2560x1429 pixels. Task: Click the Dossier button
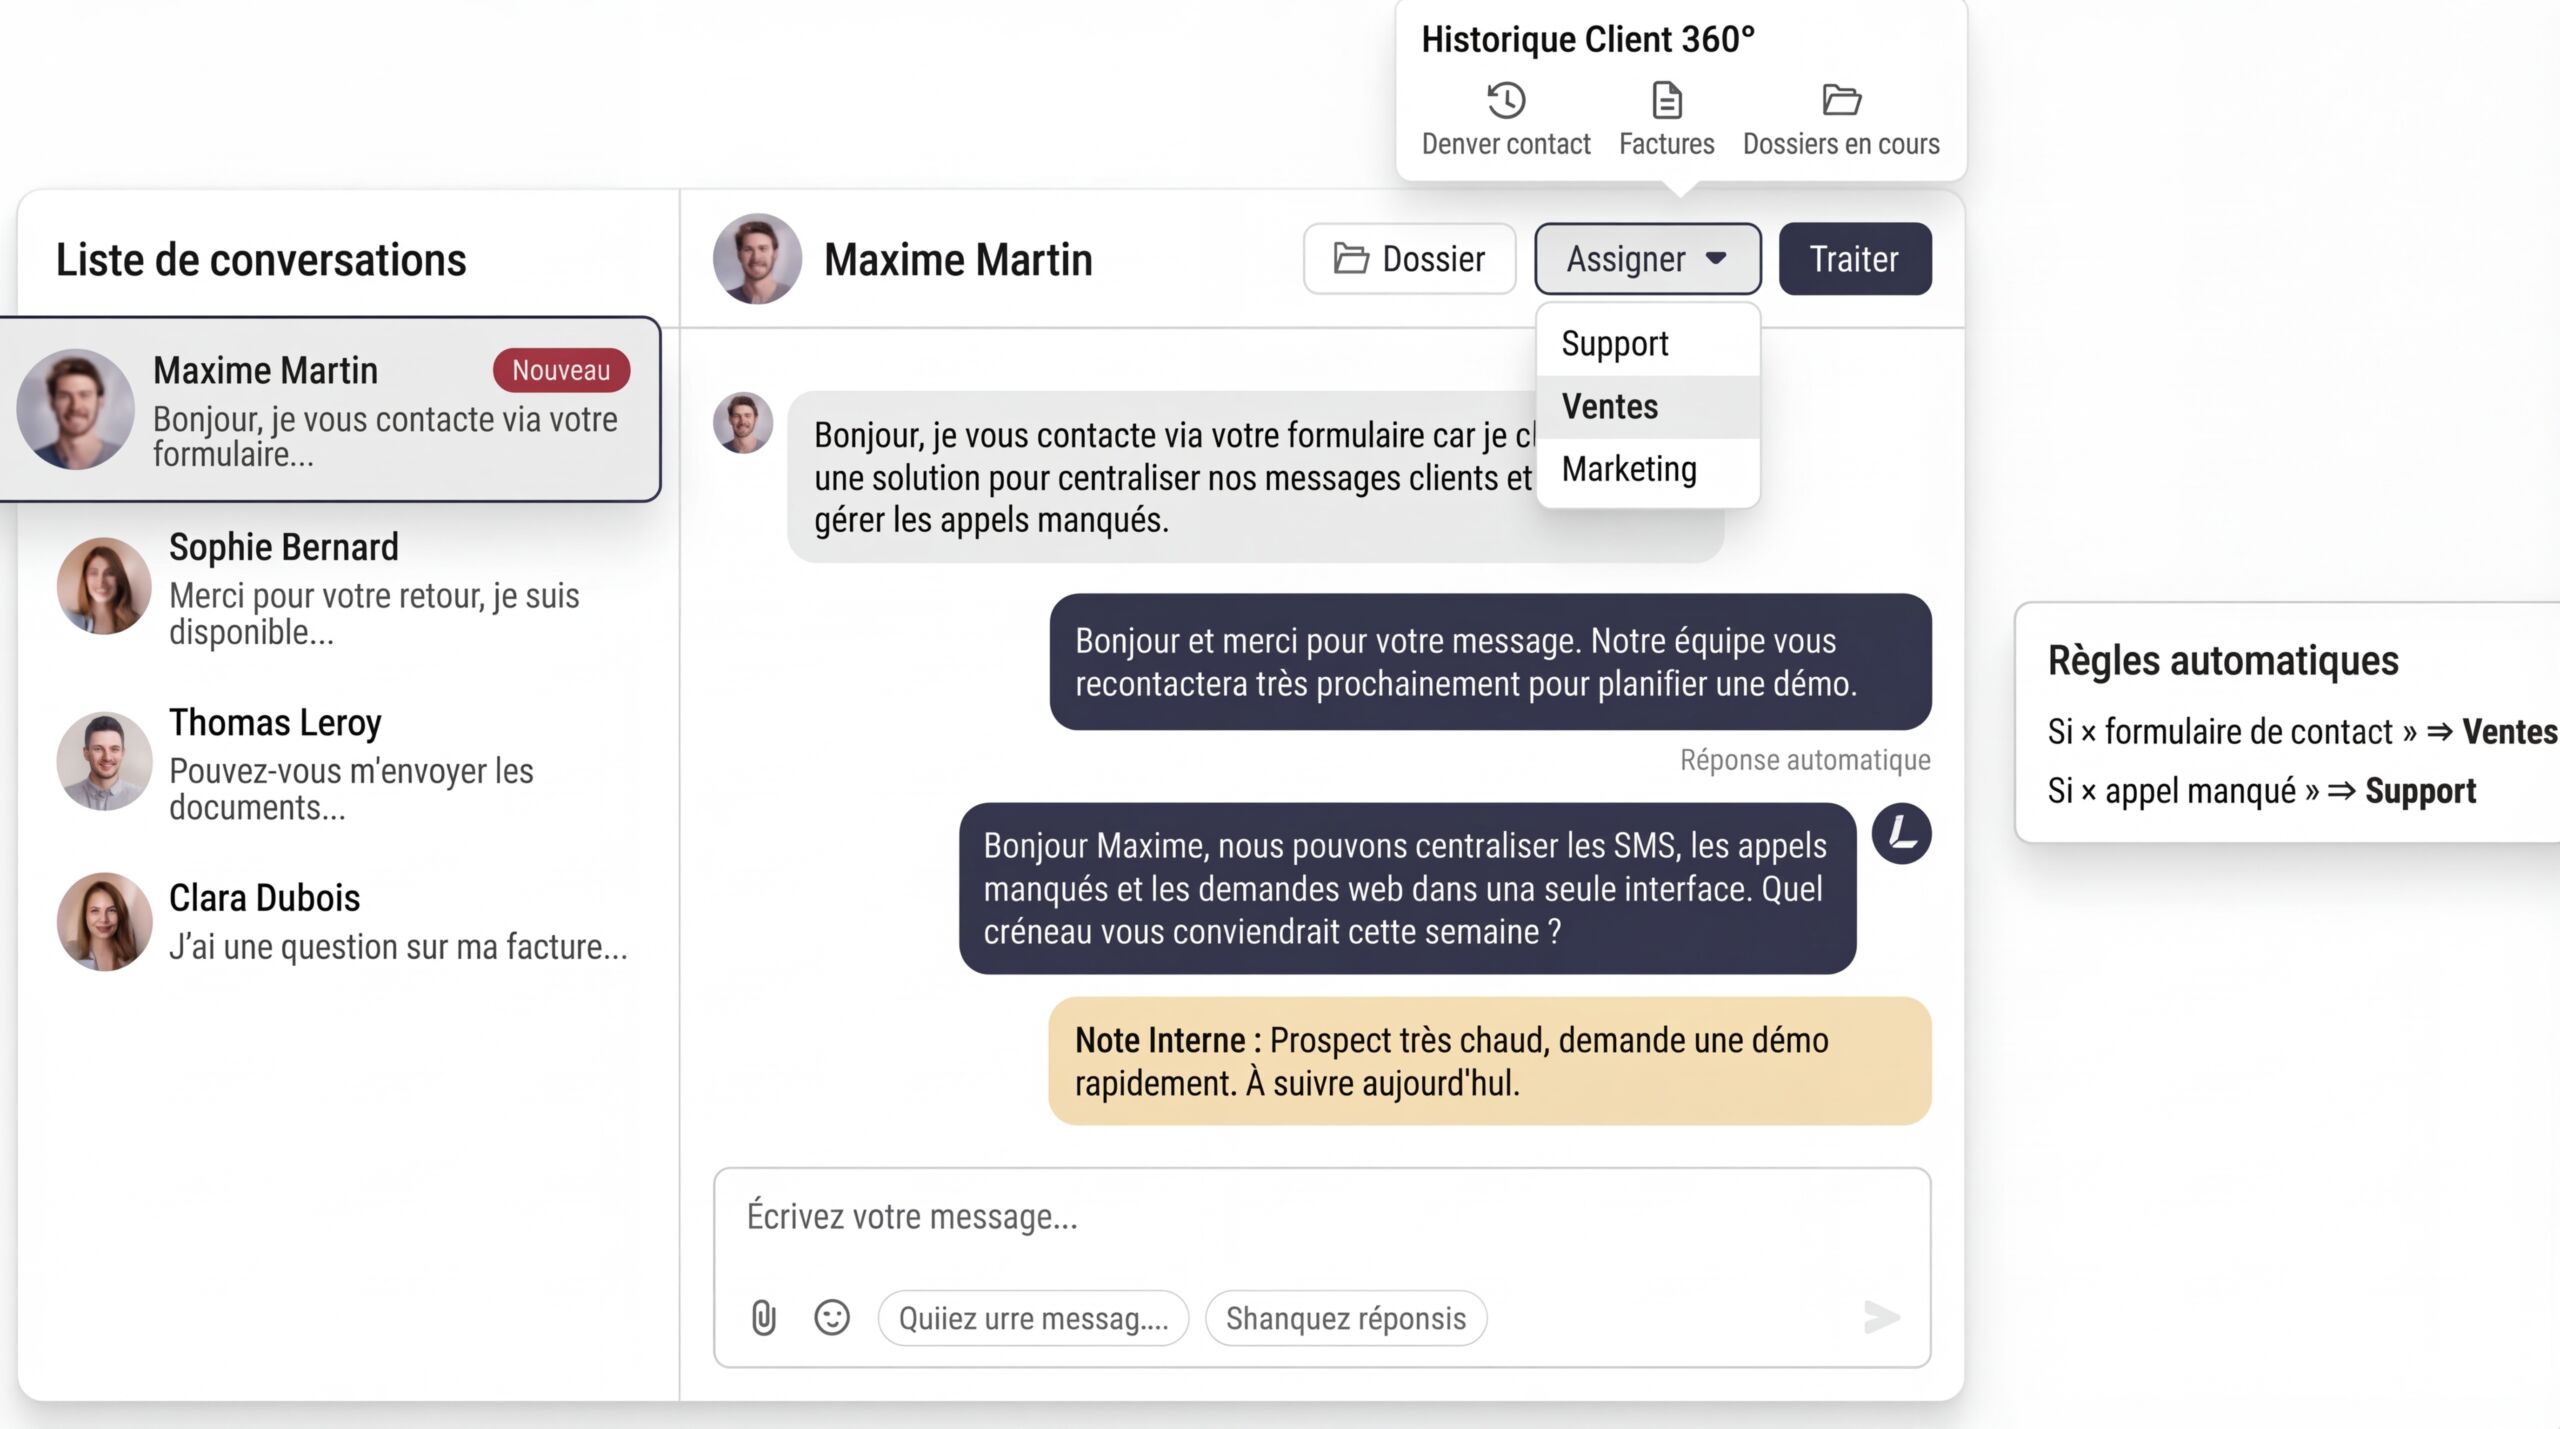point(1409,259)
